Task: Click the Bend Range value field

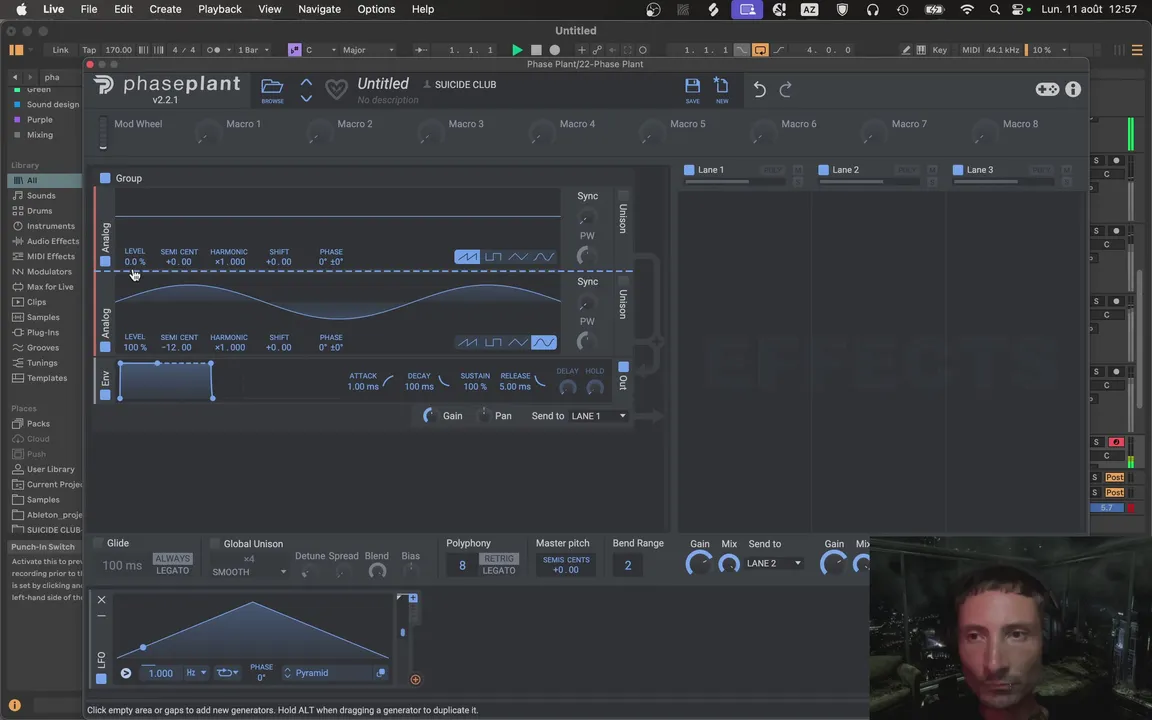Action: click(627, 565)
